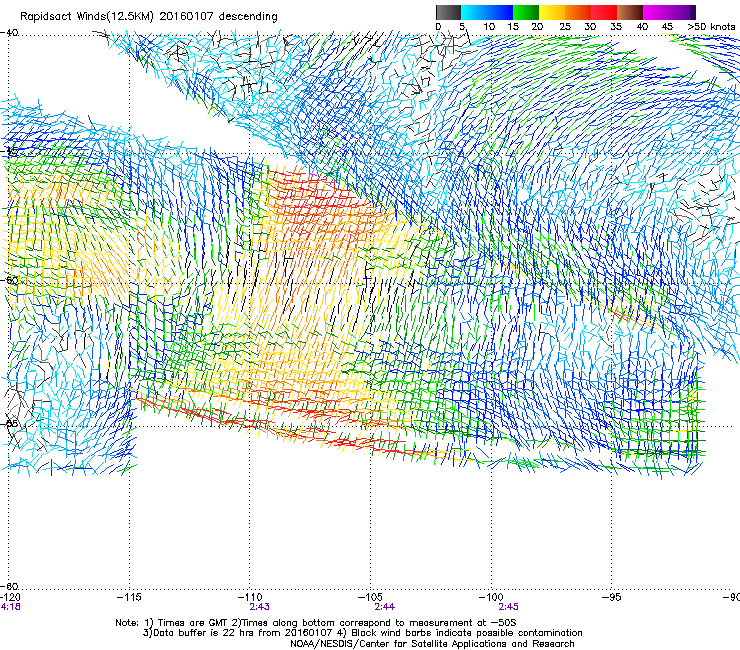The height and width of the screenshot is (650, 740).
Task: Click the -40 latitude axis label
Action: point(10,33)
